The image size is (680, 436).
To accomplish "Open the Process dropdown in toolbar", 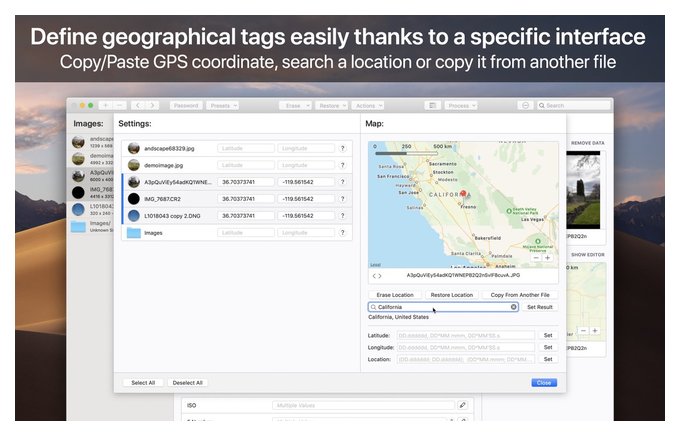I will click(461, 105).
